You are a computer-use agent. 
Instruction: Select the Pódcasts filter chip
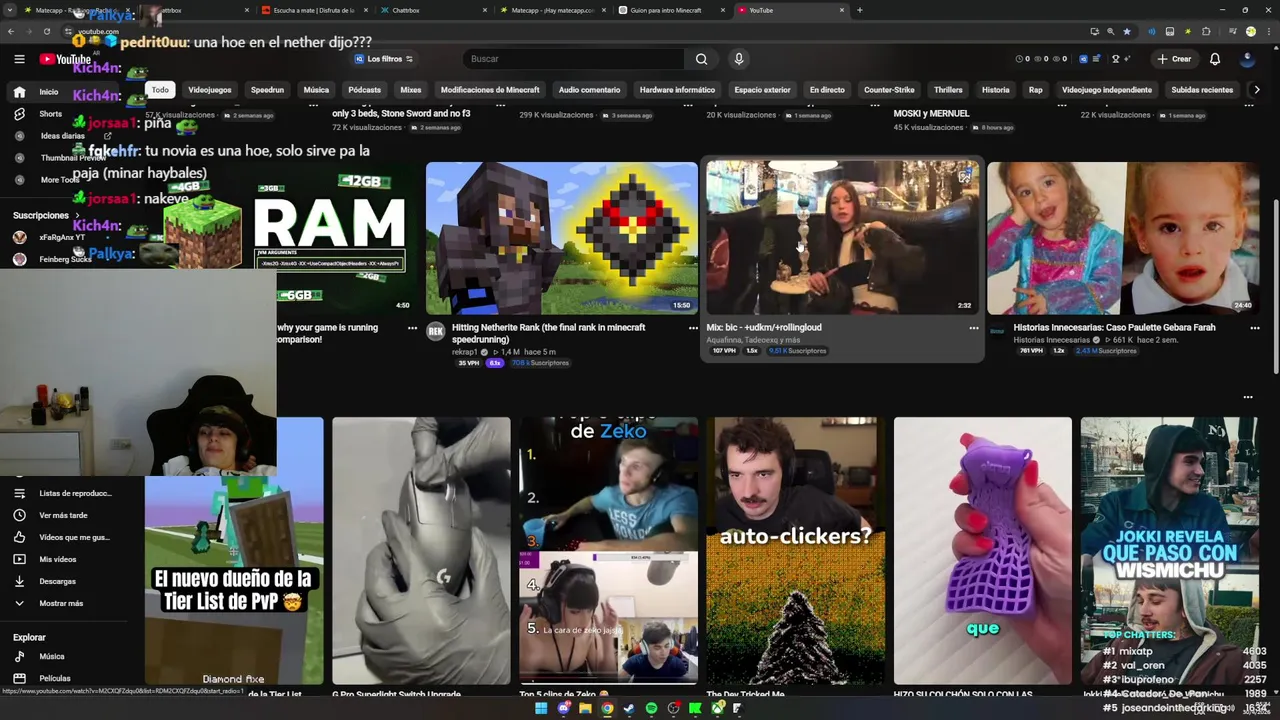click(364, 90)
